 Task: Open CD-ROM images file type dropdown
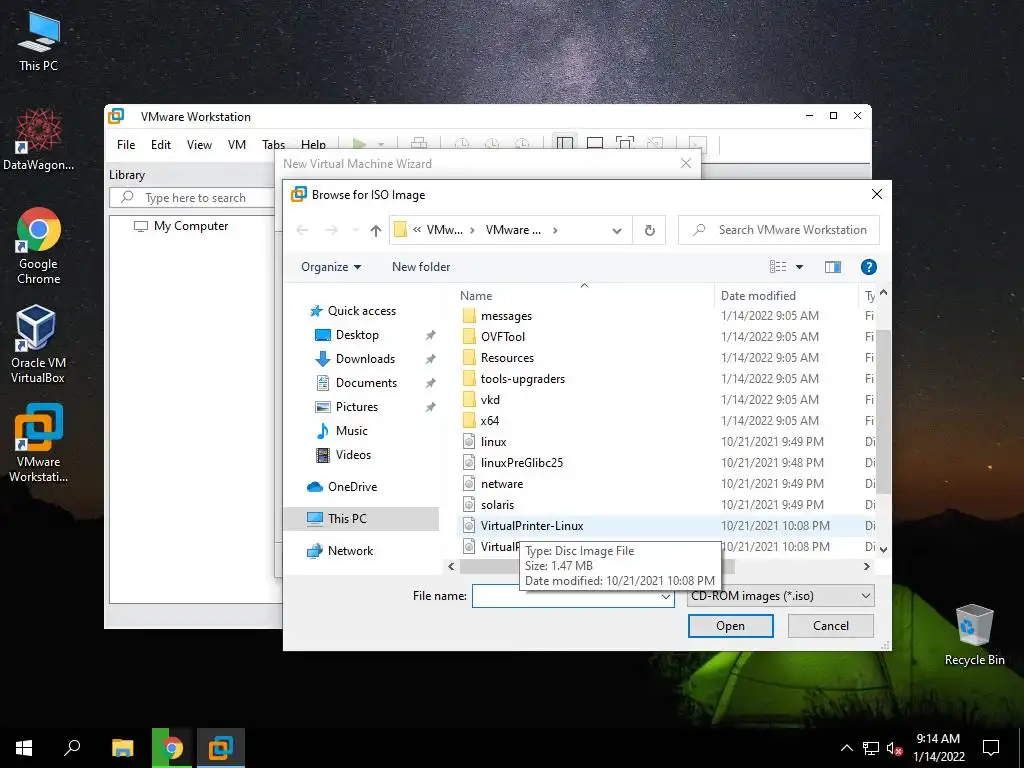780,596
